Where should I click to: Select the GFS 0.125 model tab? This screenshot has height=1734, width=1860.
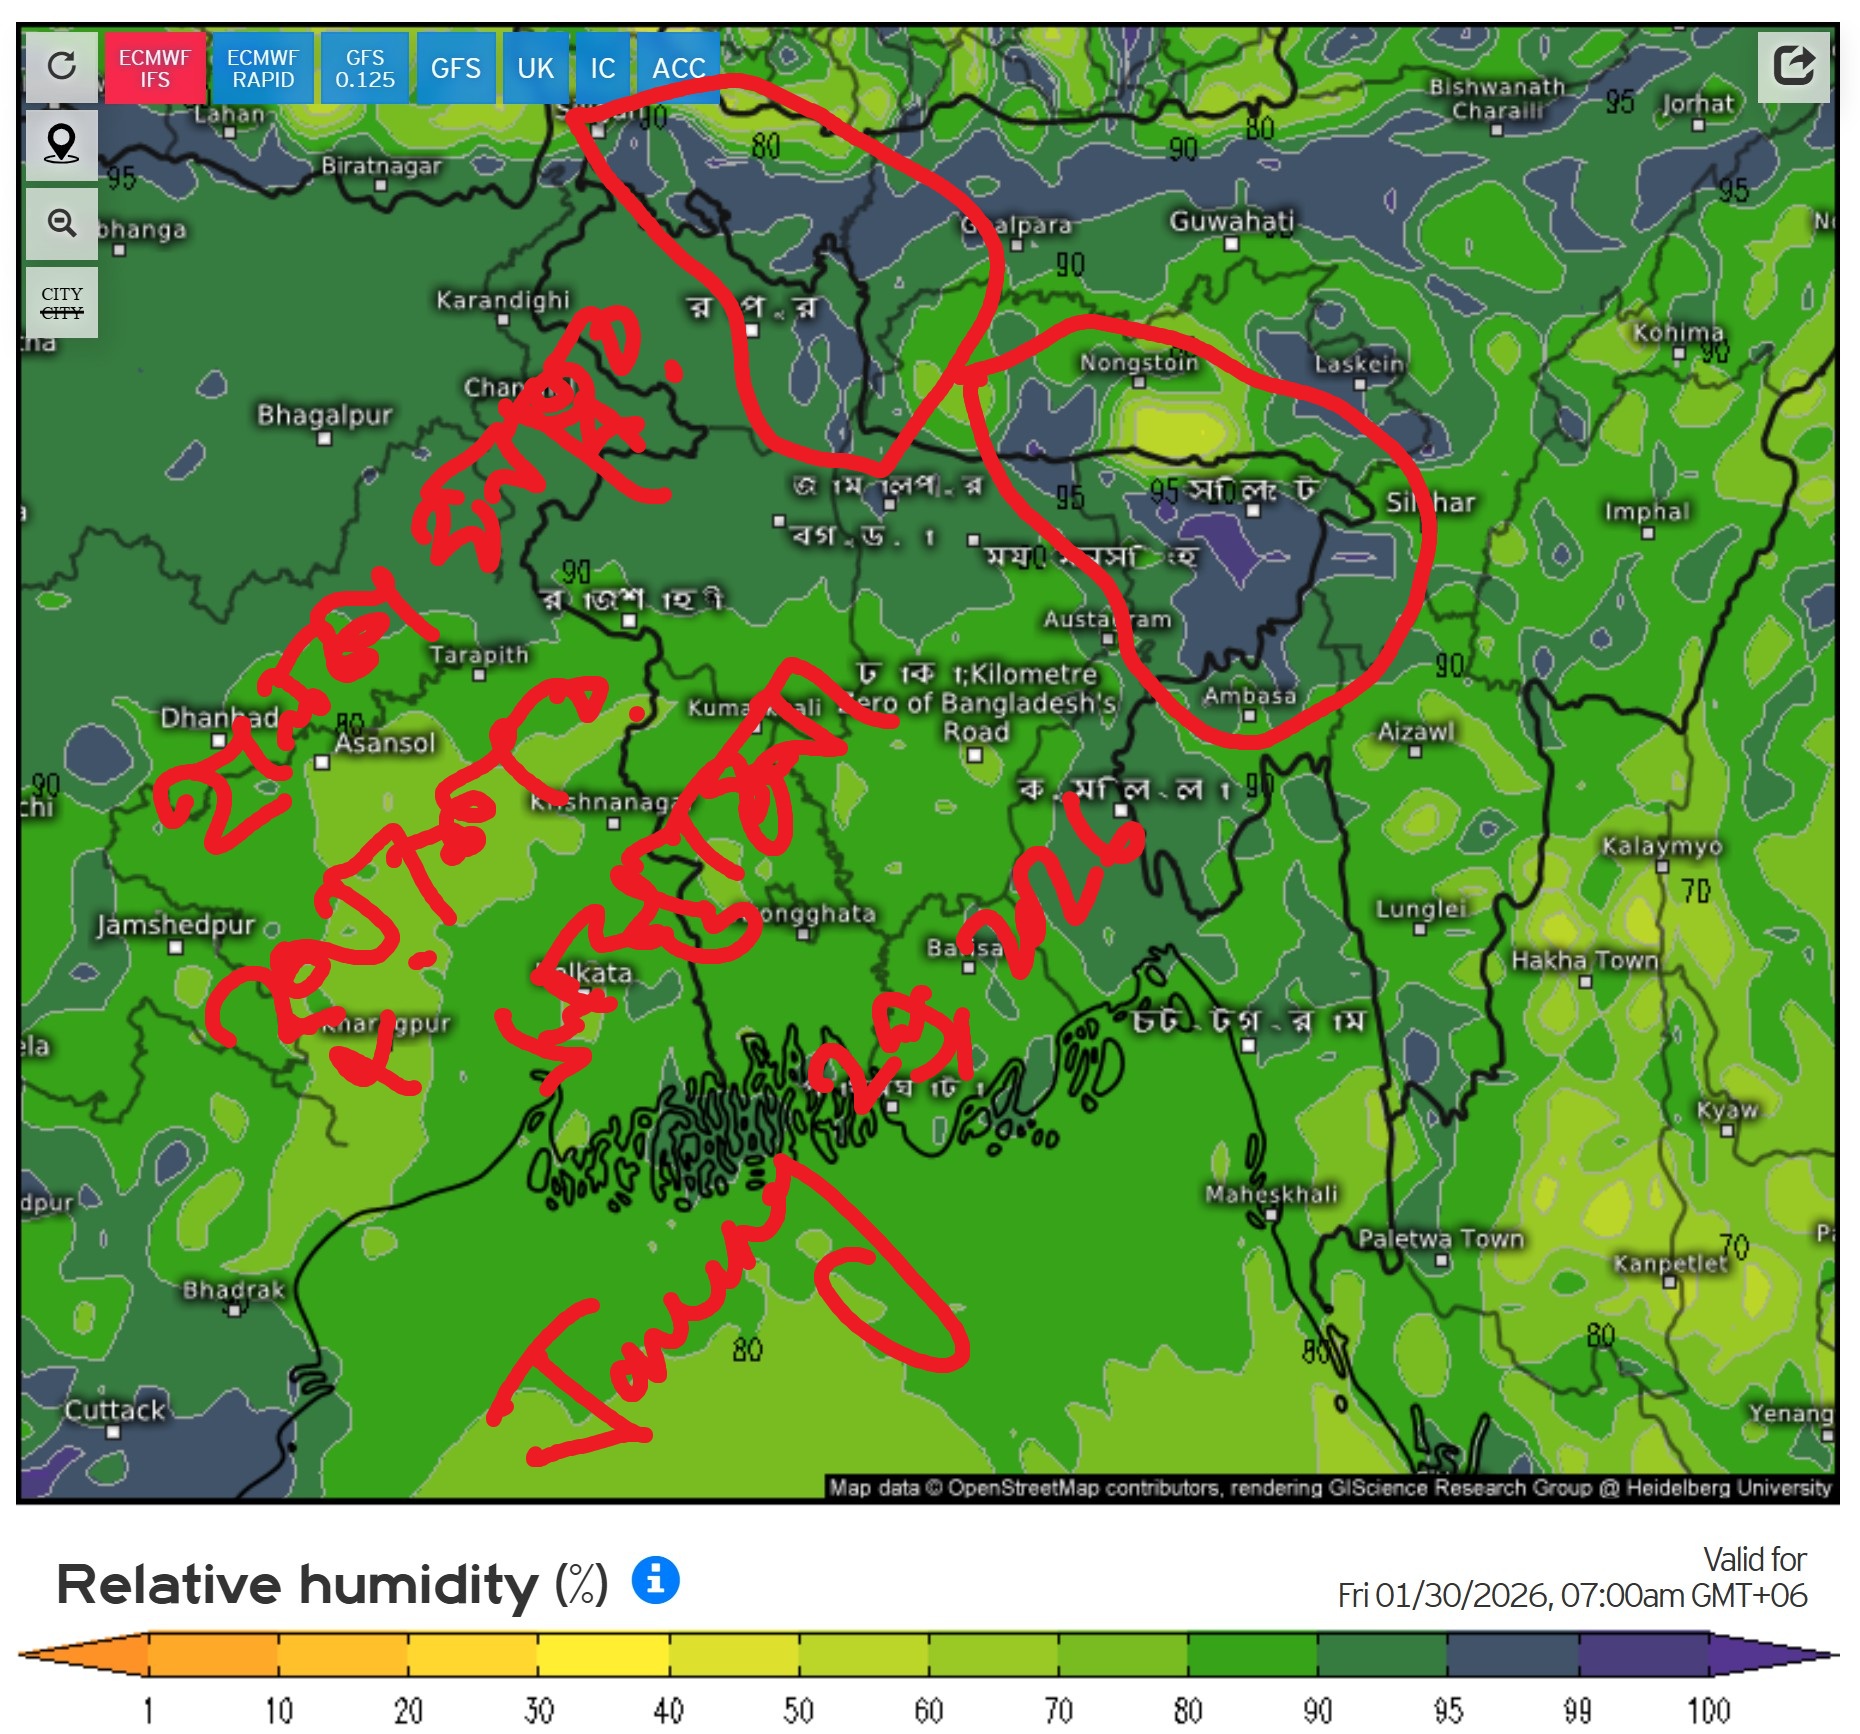pyautogui.click(x=365, y=68)
